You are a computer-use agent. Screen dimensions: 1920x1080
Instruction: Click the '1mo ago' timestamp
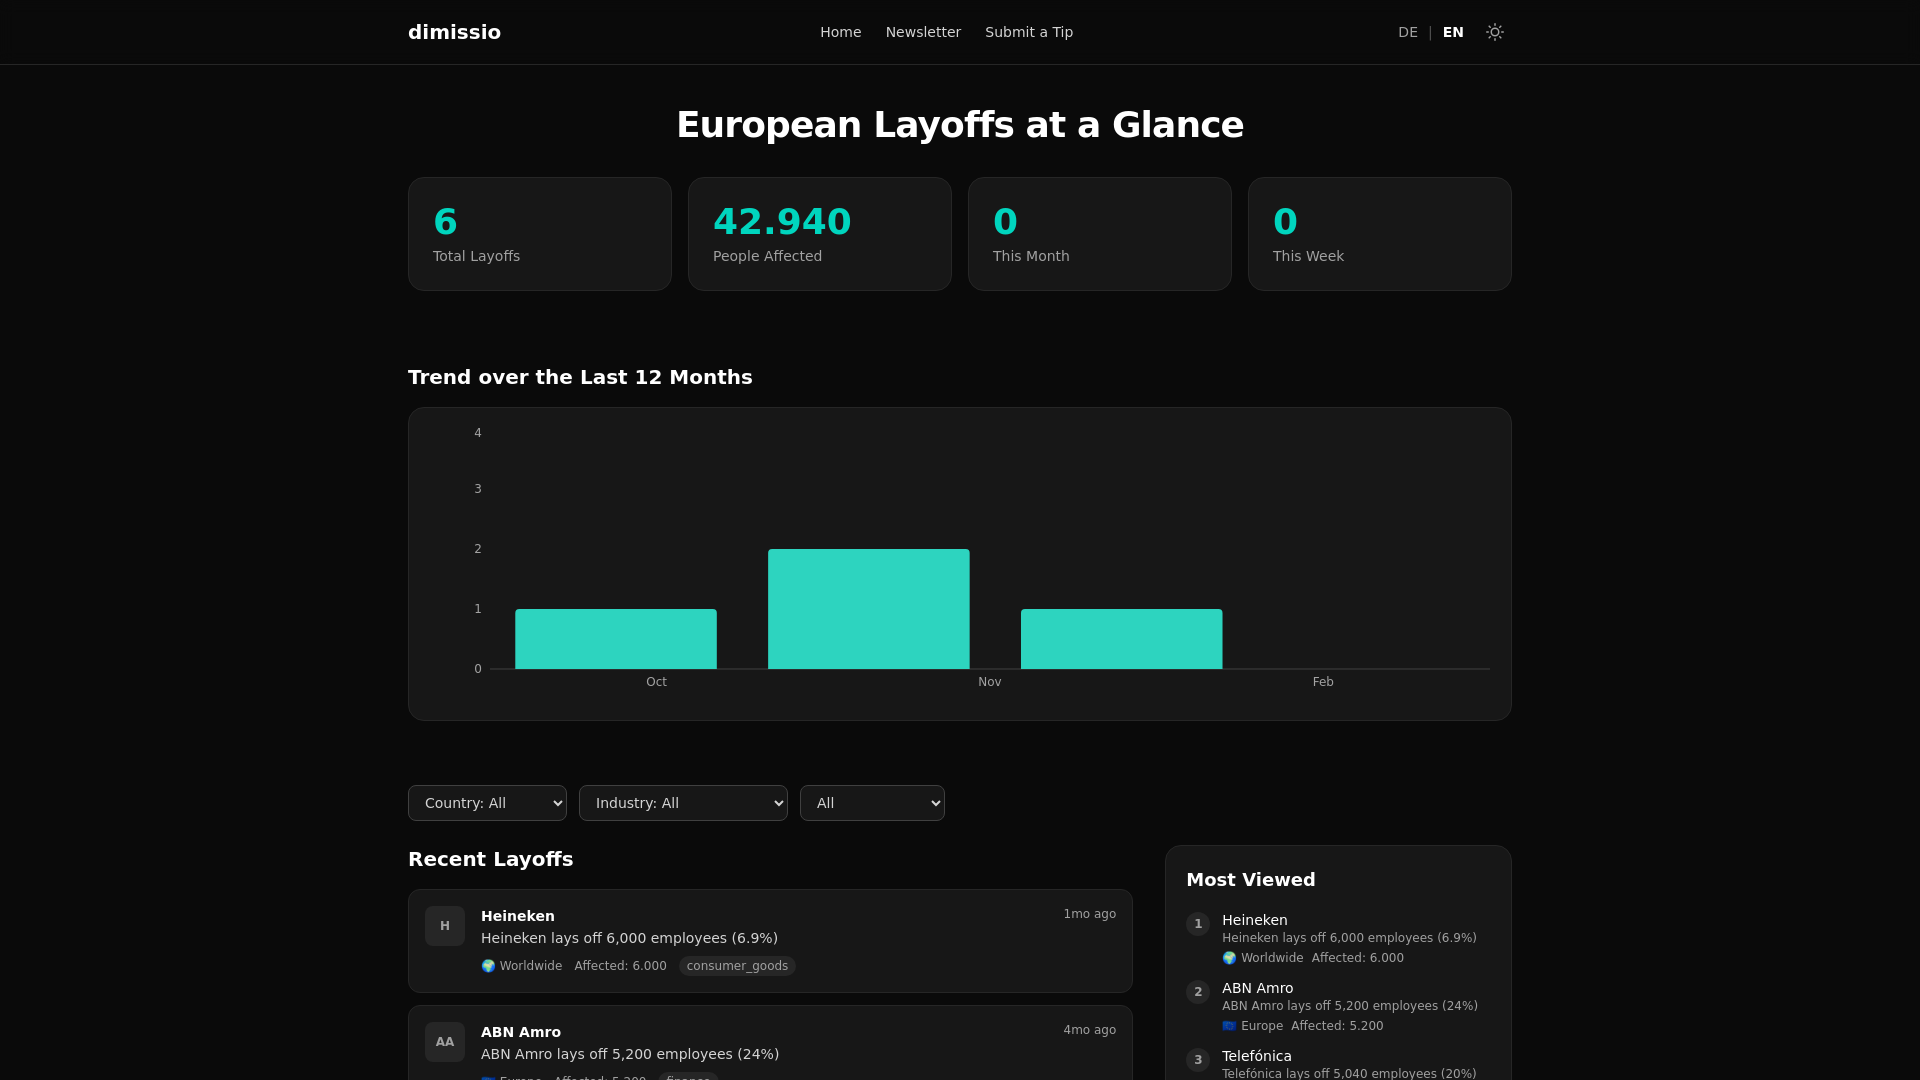point(1089,914)
